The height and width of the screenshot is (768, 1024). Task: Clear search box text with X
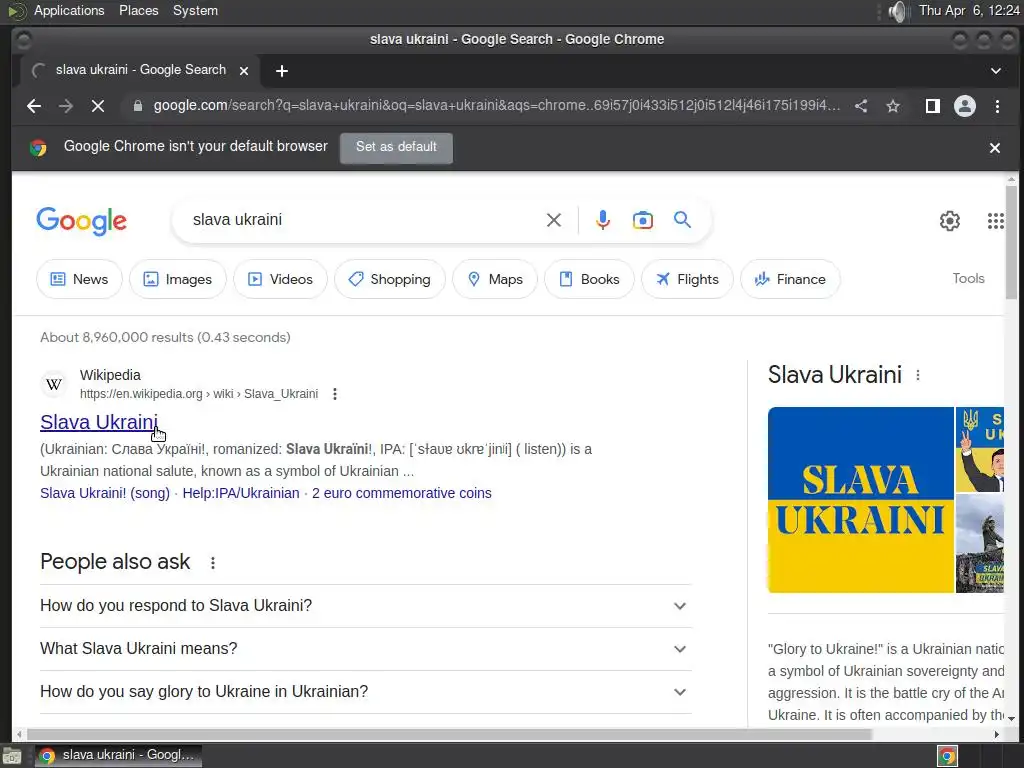554,220
